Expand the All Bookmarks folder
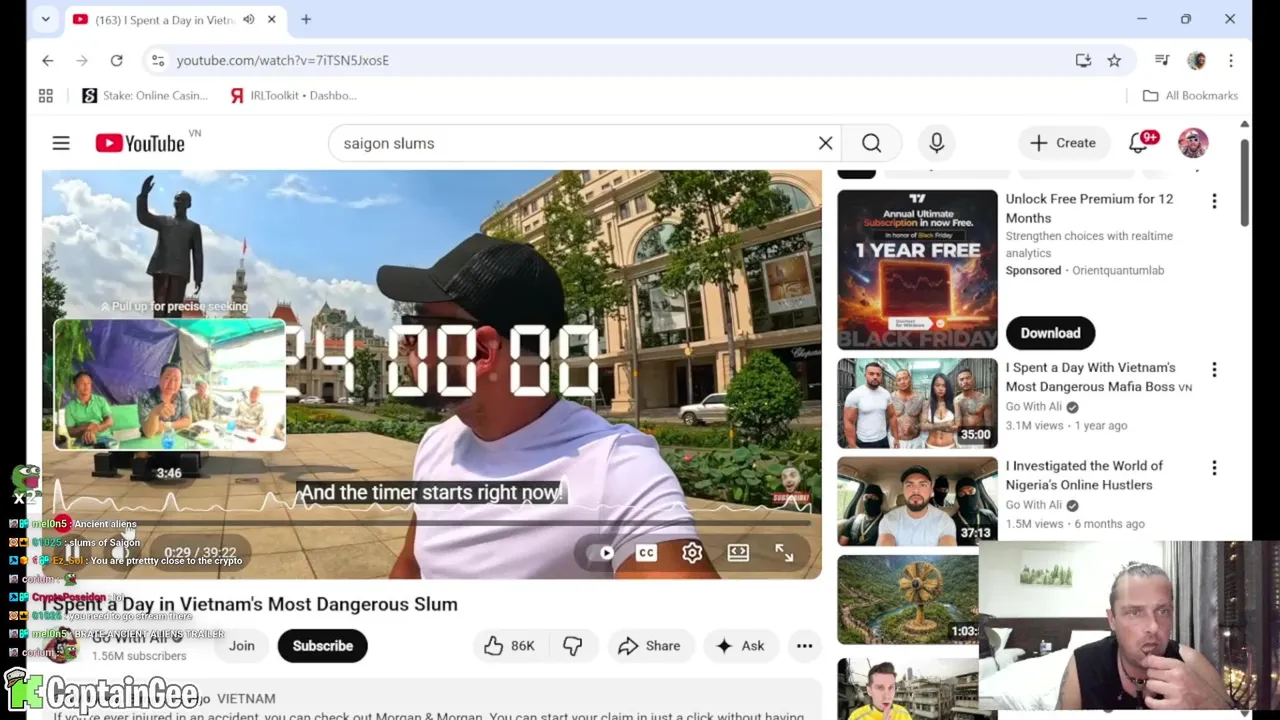 coord(1191,95)
